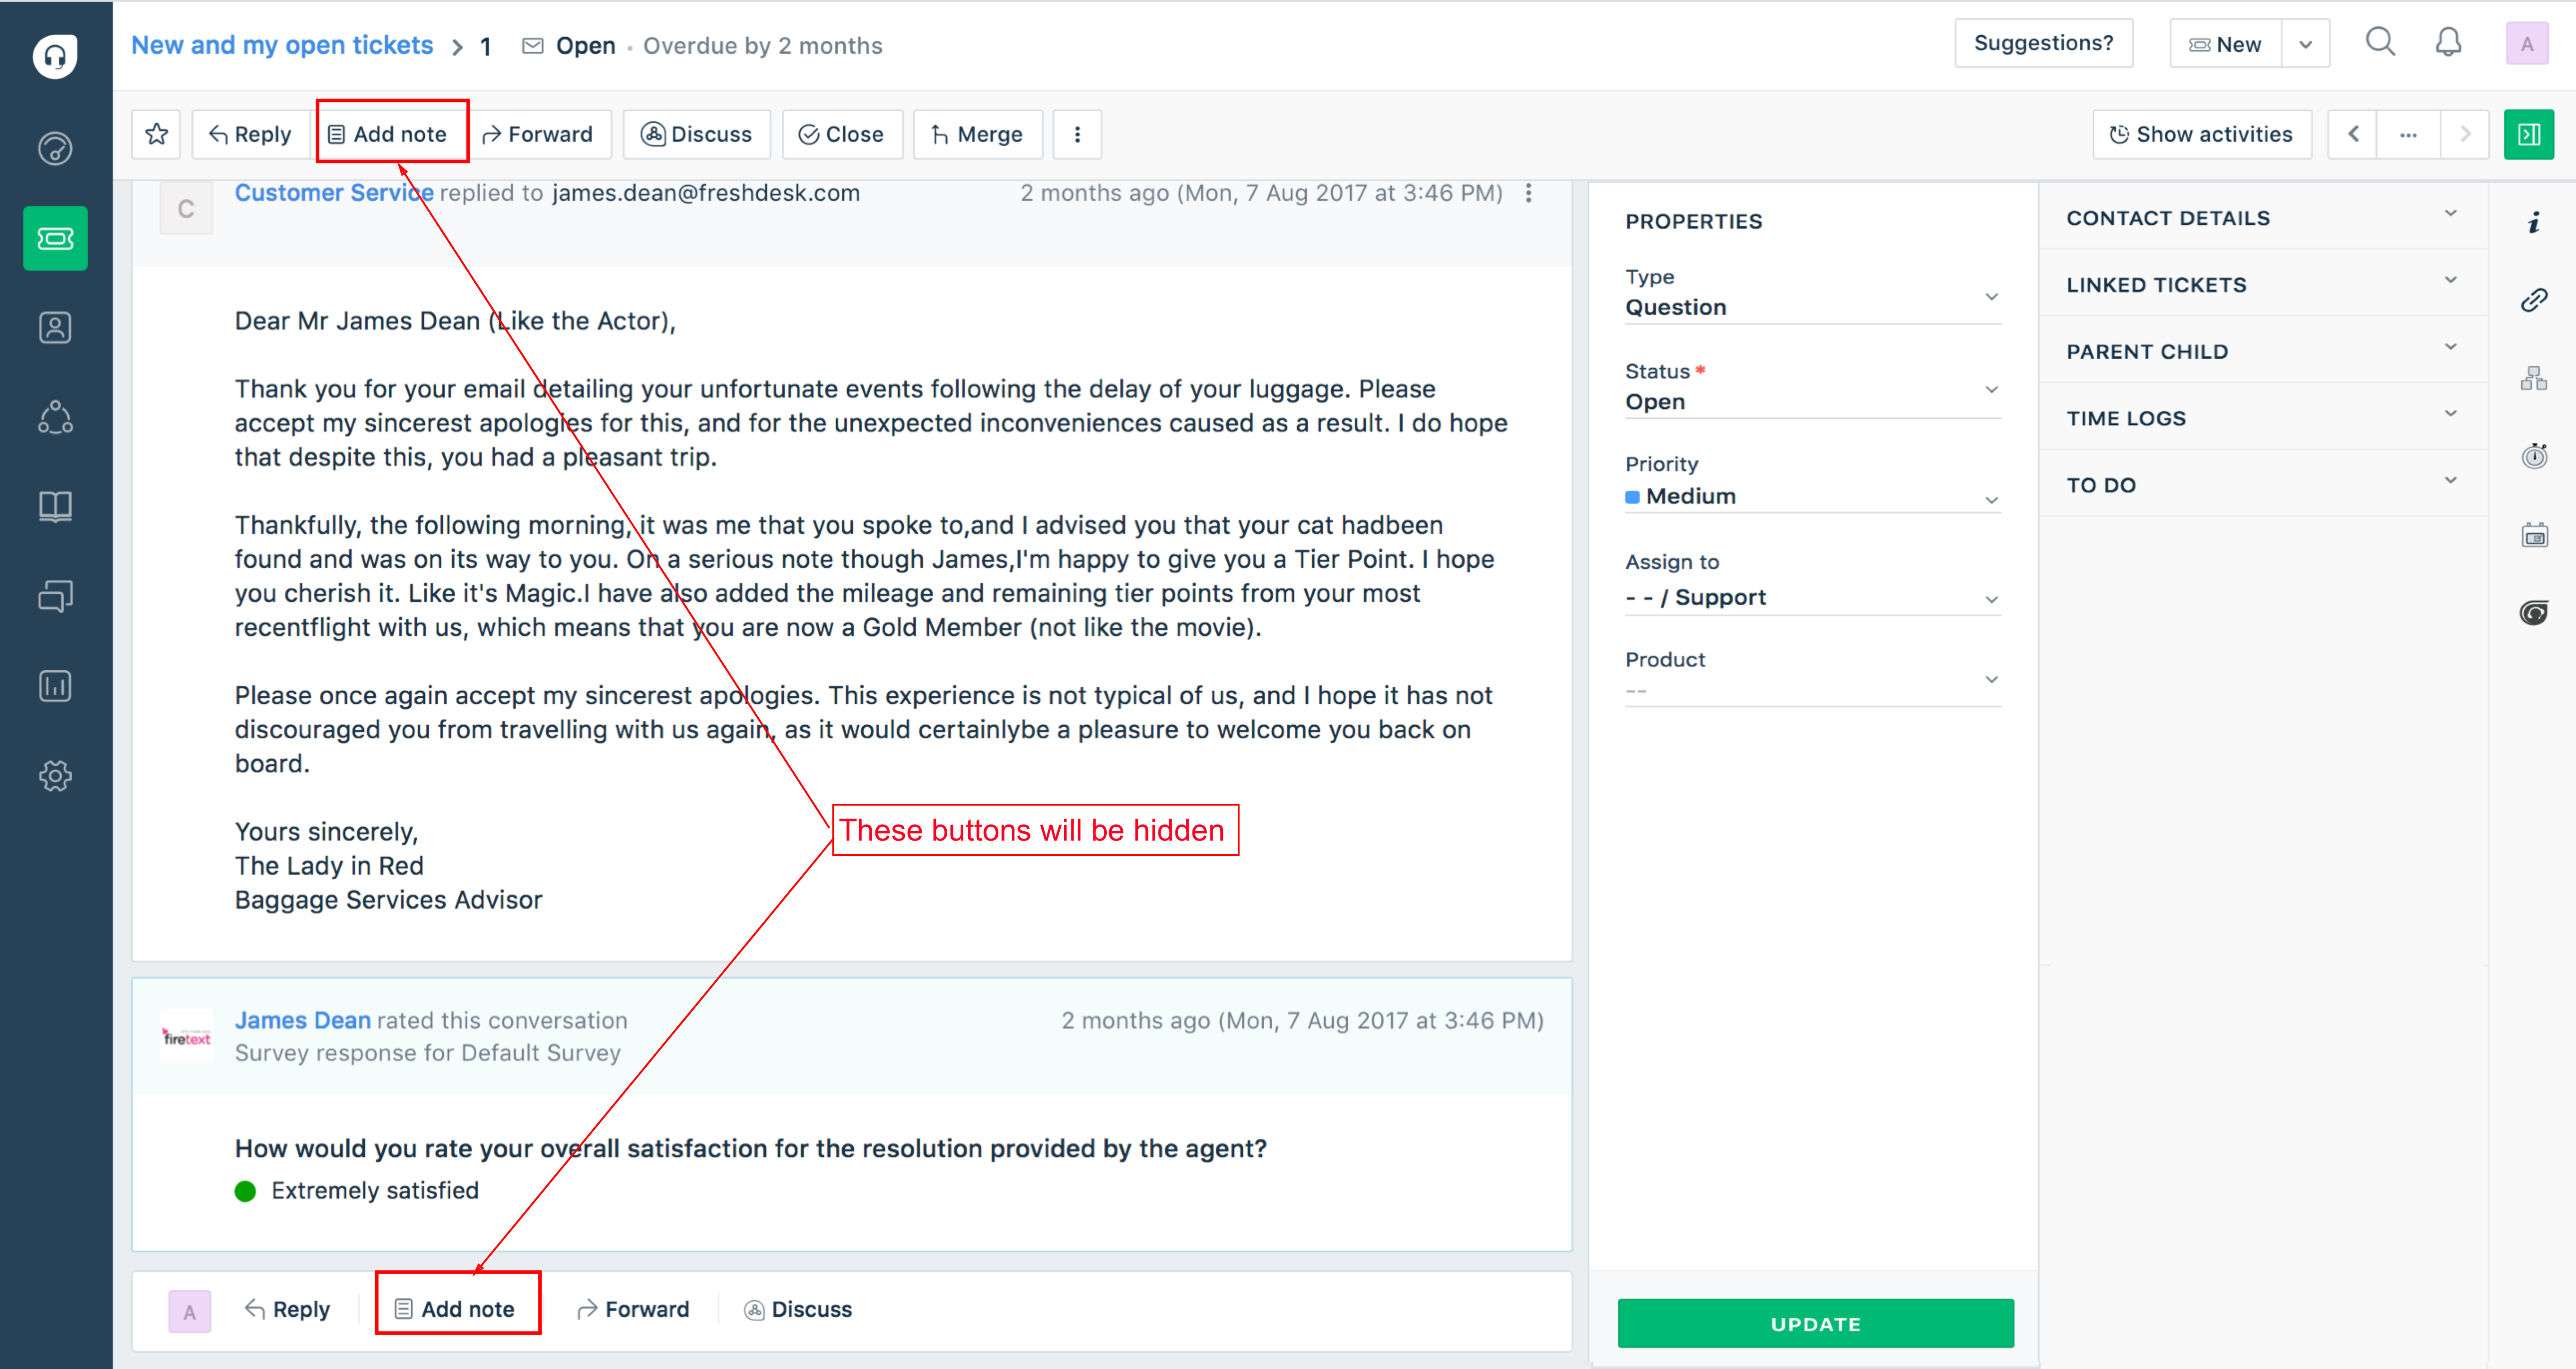
Task: Click Discuss in the bottom reply bar
Action: tap(798, 1309)
